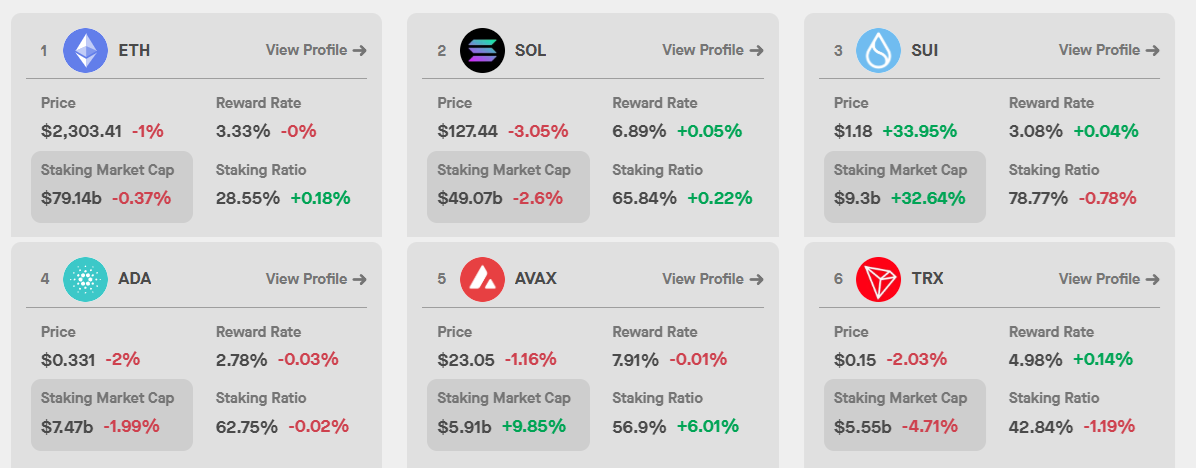Viewport: 1196px width, 468px height.
Task: Click the SUI droplet logo
Action: point(878,50)
